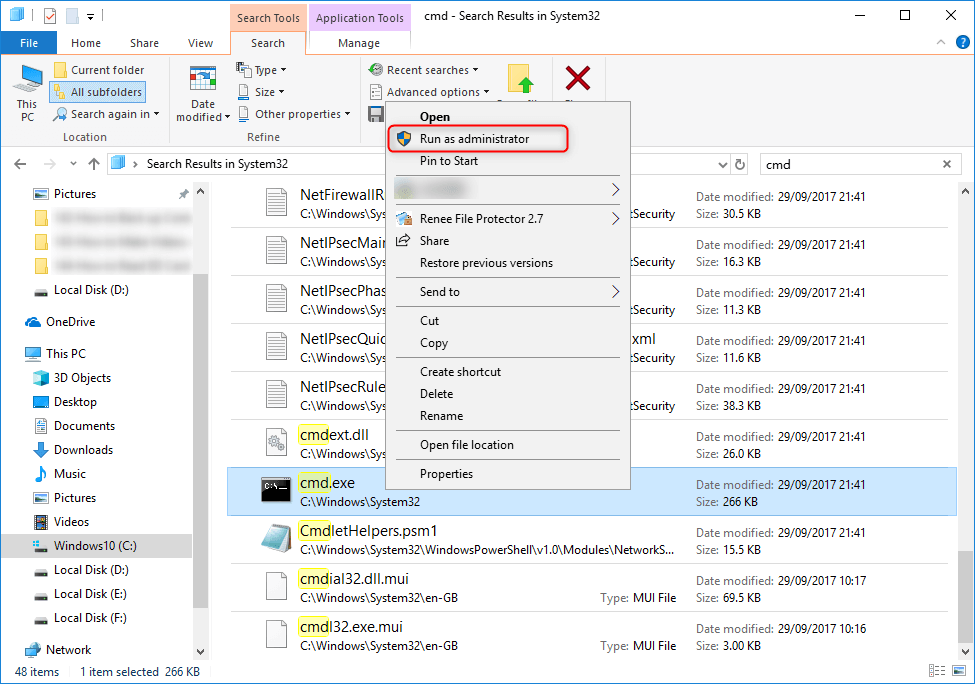Switch to large icons view

959,671
